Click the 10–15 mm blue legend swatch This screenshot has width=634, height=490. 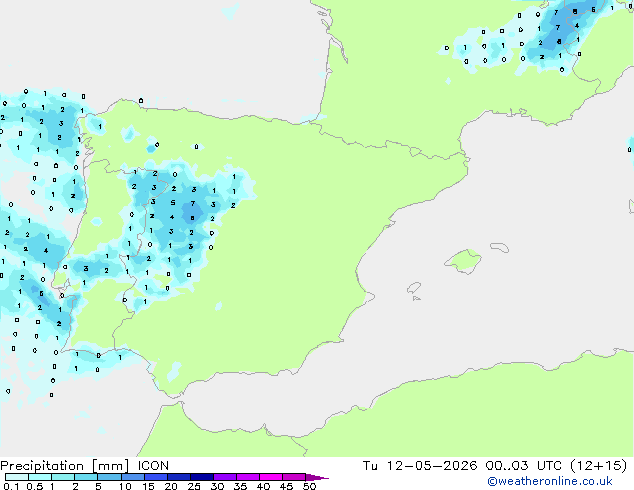132,477
